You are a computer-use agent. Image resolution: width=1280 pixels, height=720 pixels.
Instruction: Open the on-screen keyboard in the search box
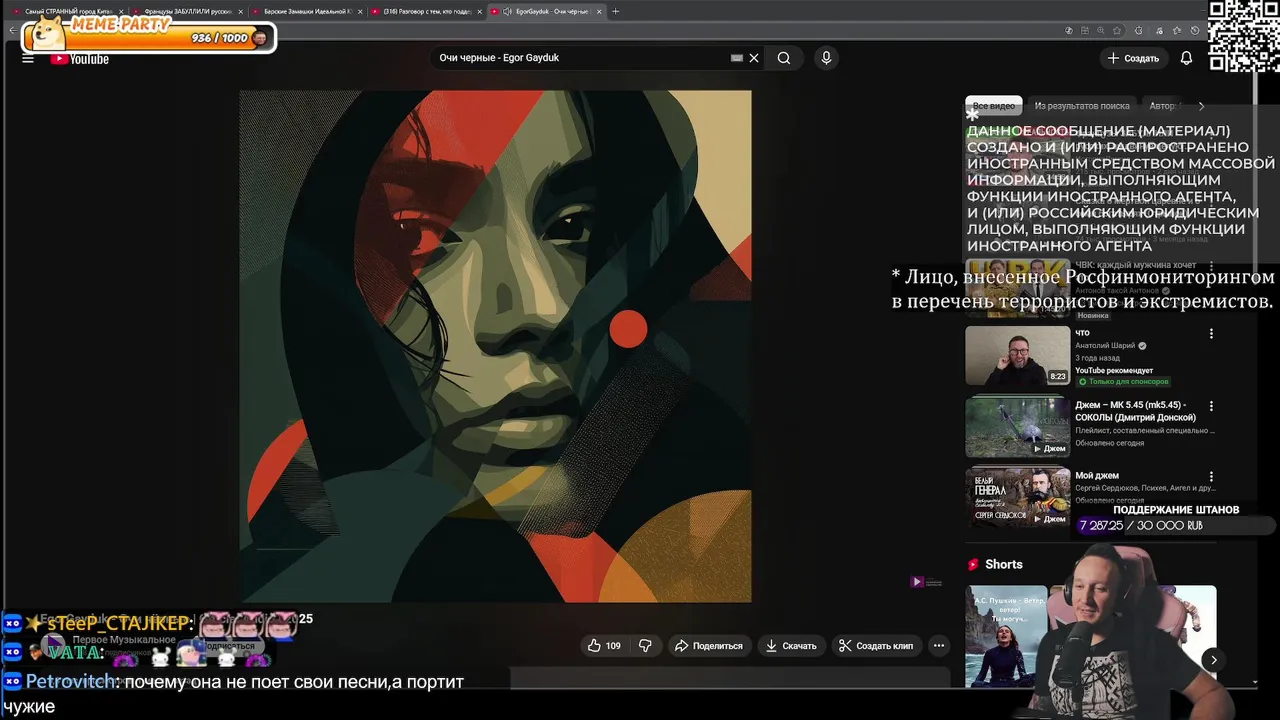[737, 58]
